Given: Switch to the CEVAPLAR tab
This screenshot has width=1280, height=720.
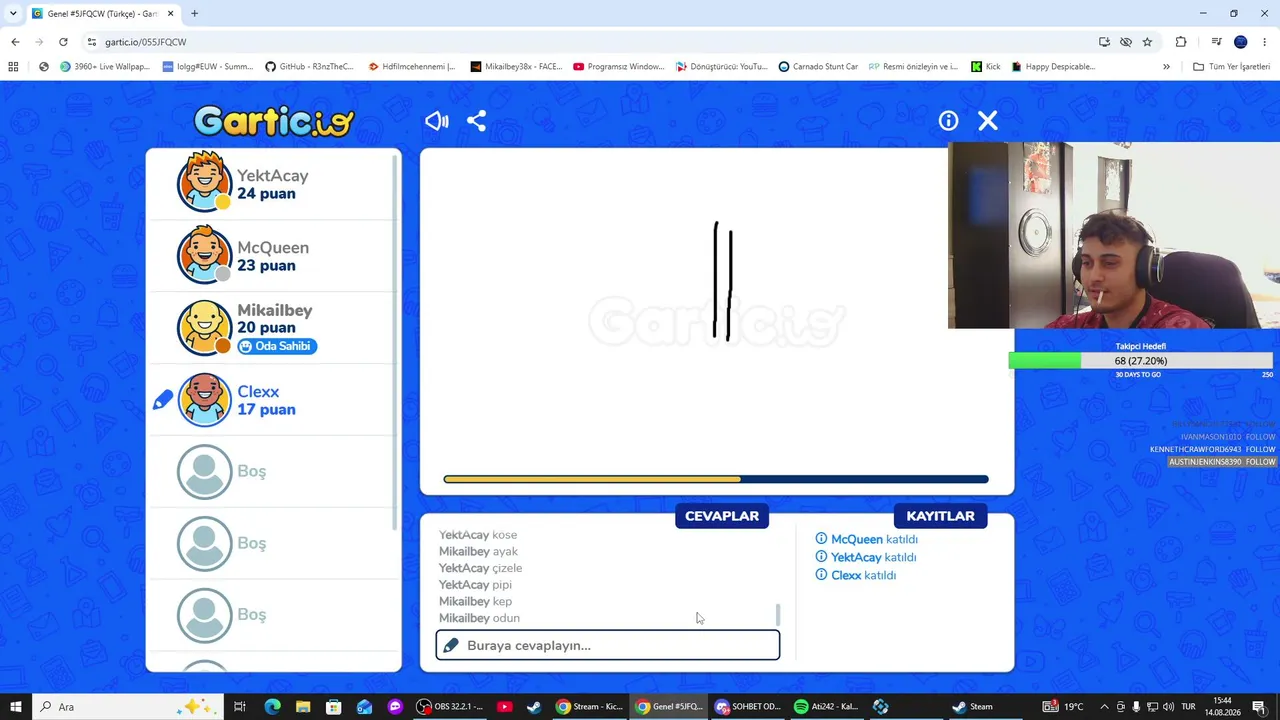Looking at the screenshot, I should point(722,516).
